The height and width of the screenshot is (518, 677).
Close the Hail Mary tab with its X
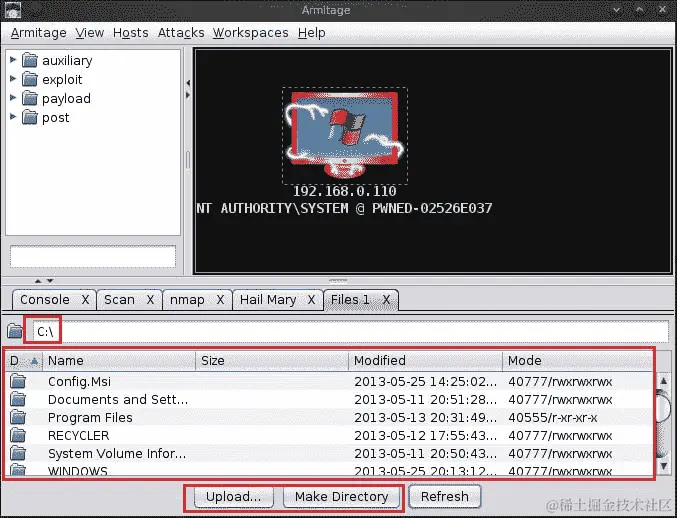tap(311, 300)
